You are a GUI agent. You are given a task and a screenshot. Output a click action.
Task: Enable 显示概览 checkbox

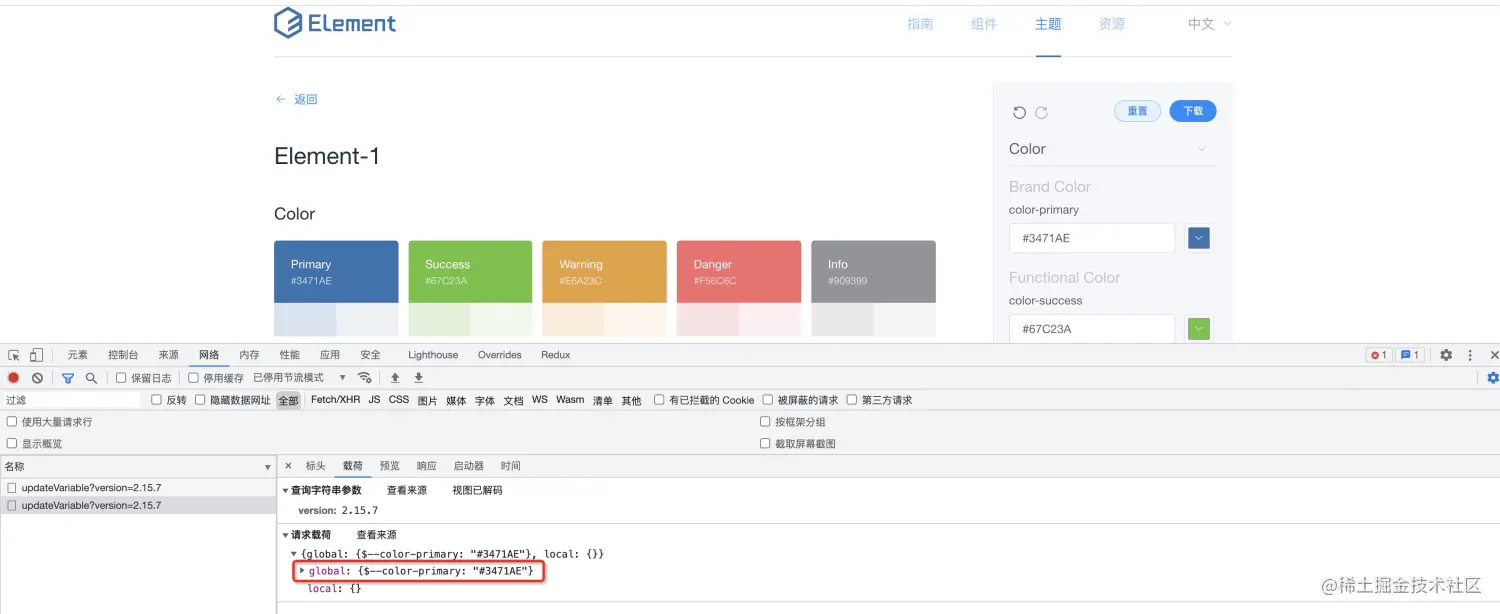(x=12, y=443)
